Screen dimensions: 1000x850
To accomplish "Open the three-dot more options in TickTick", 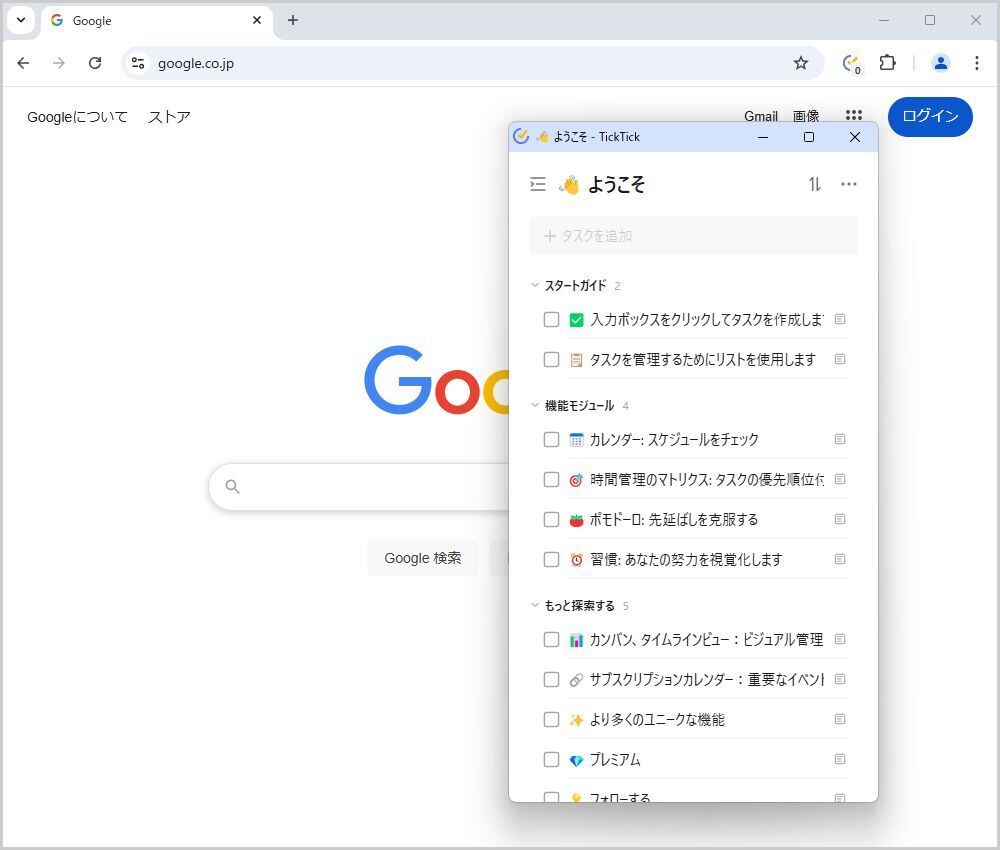I will (x=849, y=184).
